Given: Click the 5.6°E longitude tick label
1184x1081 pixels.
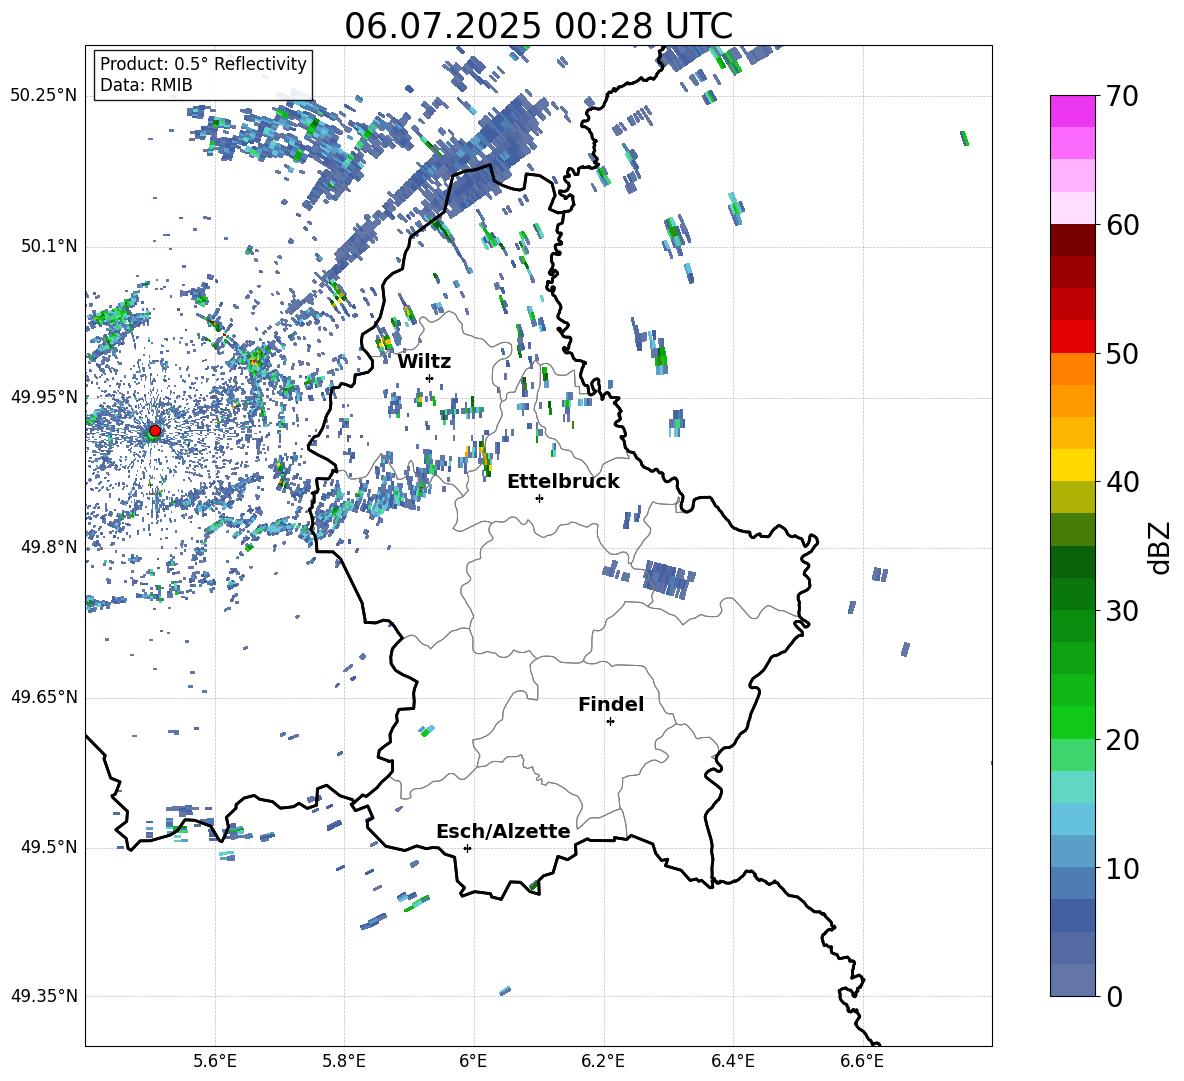Looking at the screenshot, I should coord(214,1061).
